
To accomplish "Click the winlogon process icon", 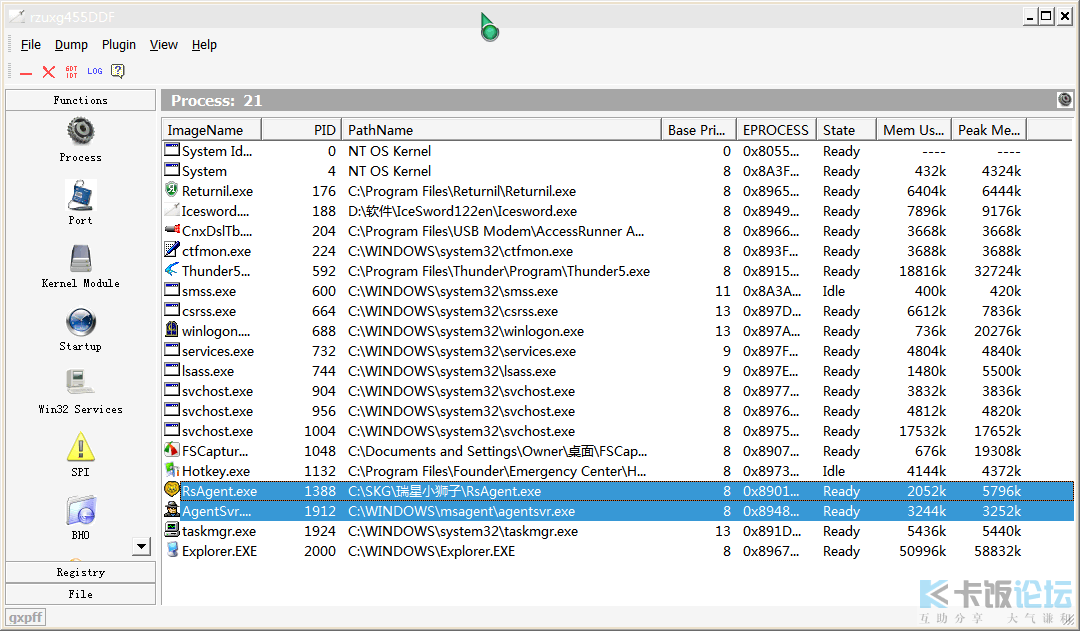I will (172, 329).
